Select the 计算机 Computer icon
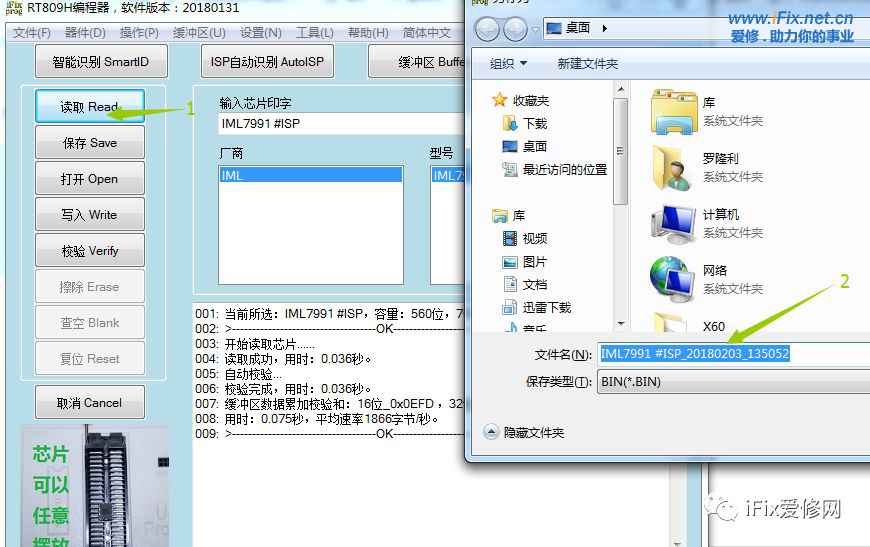Image resolution: width=870 pixels, height=547 pixels. coord(674,224)
